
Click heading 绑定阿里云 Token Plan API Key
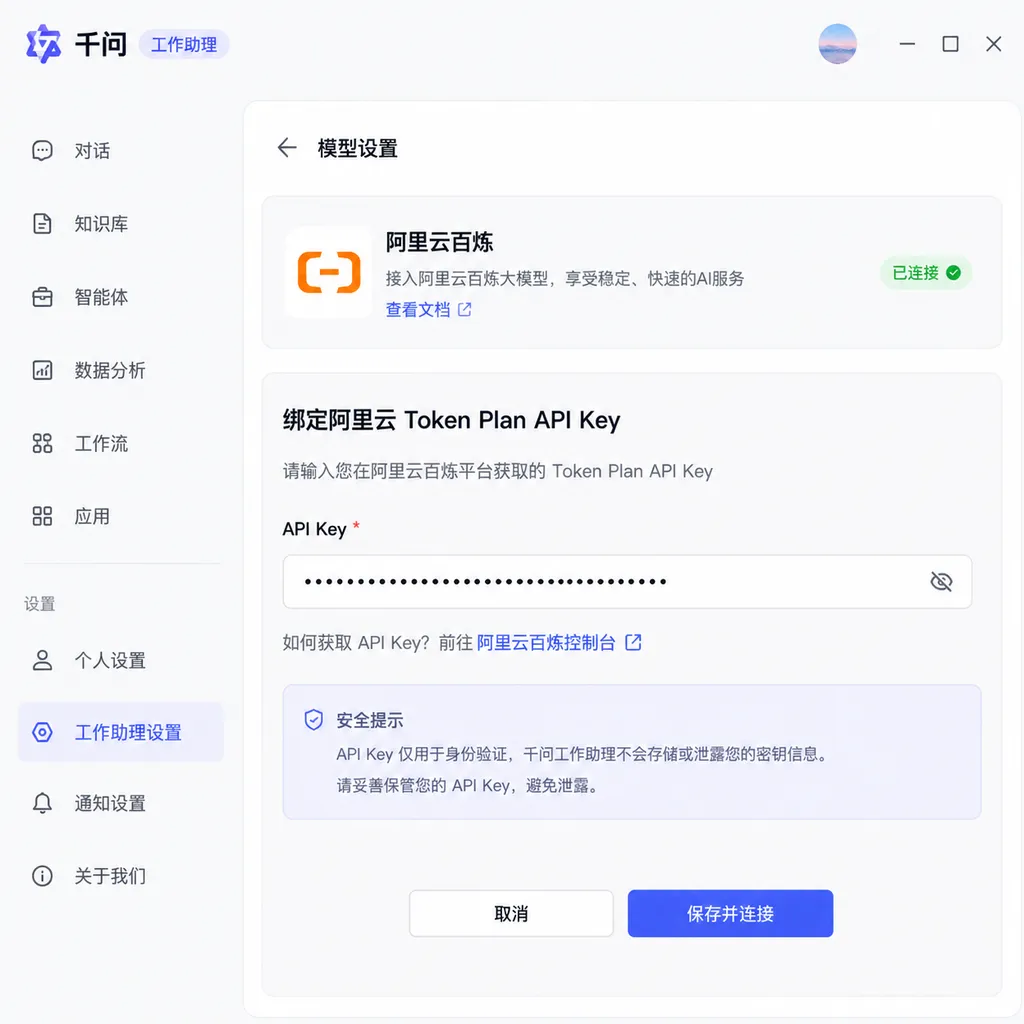point(451,420)
